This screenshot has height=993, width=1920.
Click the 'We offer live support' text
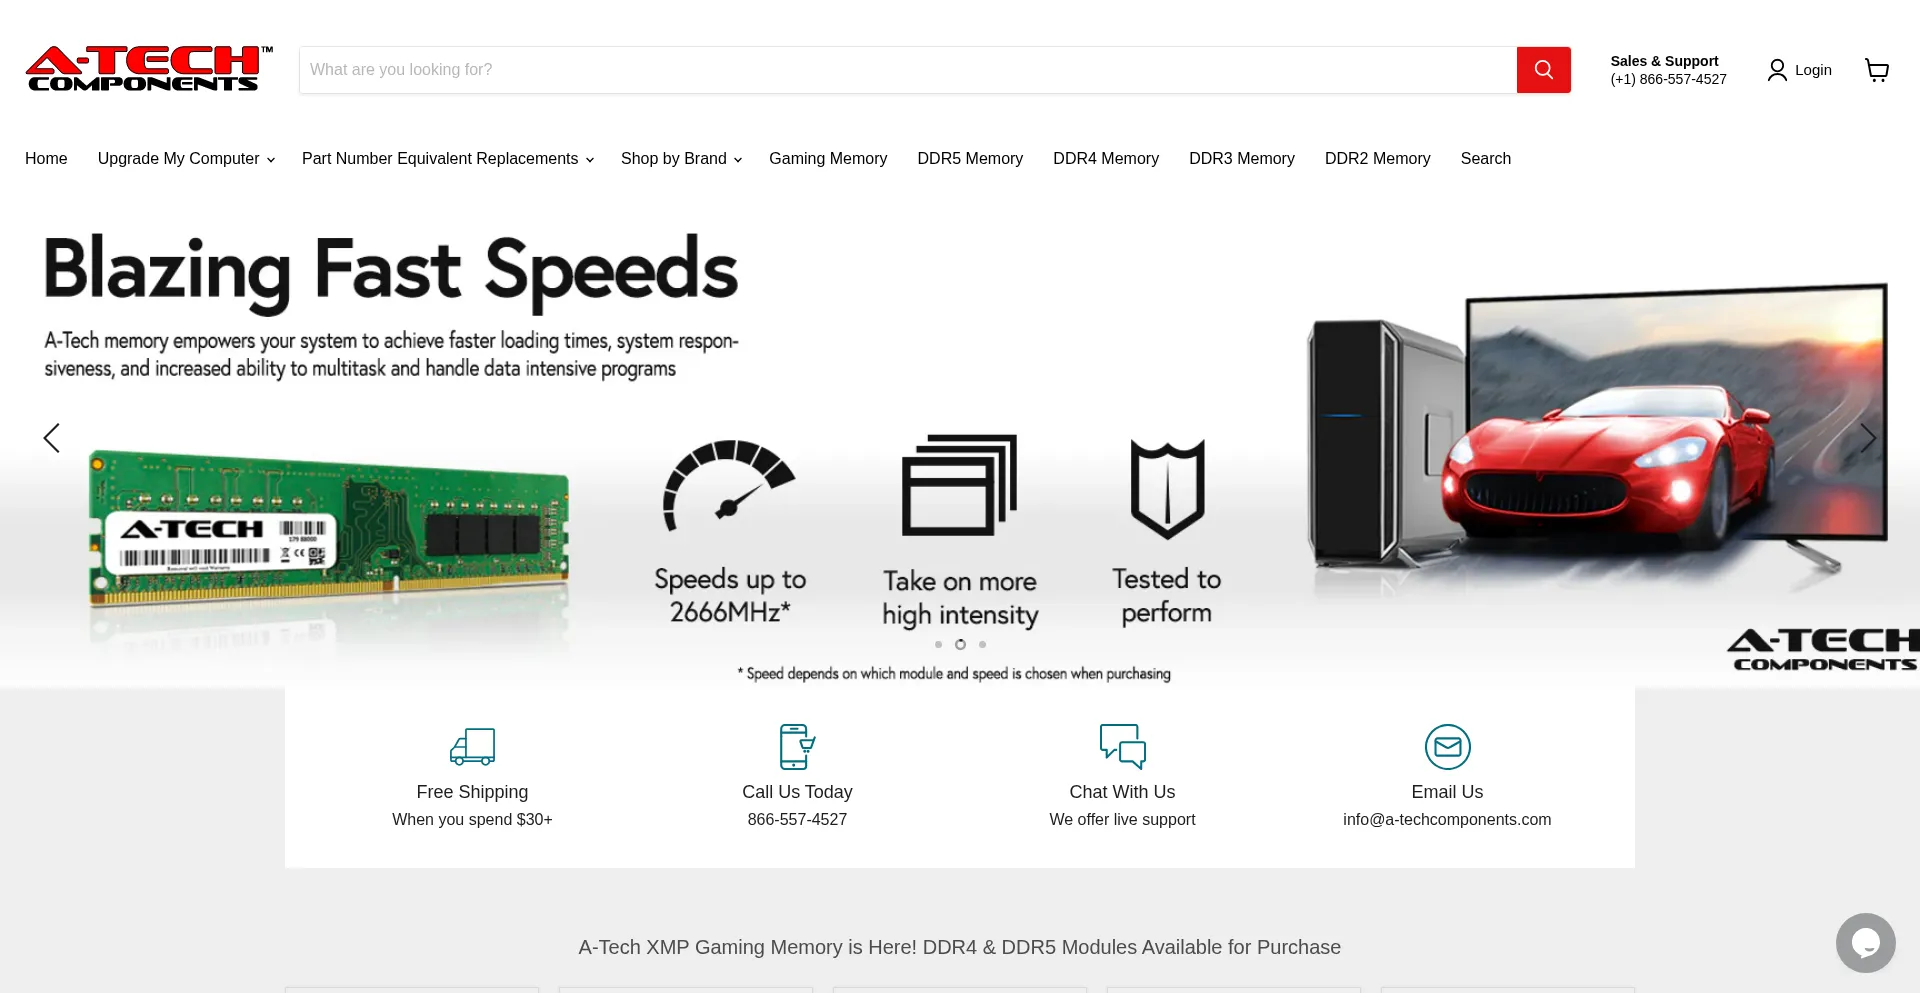click(x=1122, y=820)
